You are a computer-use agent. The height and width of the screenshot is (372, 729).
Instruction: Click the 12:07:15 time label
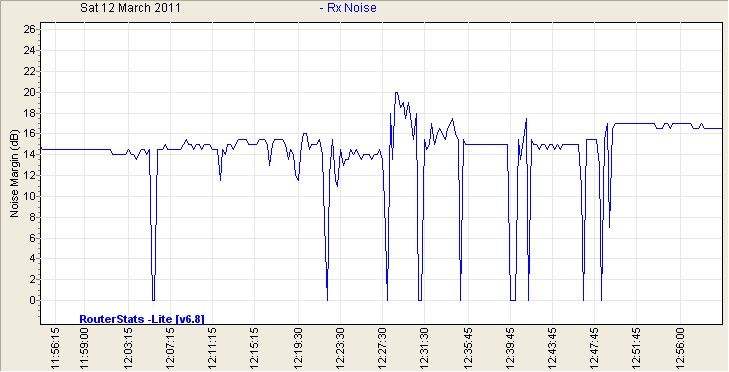coord(170,349)
